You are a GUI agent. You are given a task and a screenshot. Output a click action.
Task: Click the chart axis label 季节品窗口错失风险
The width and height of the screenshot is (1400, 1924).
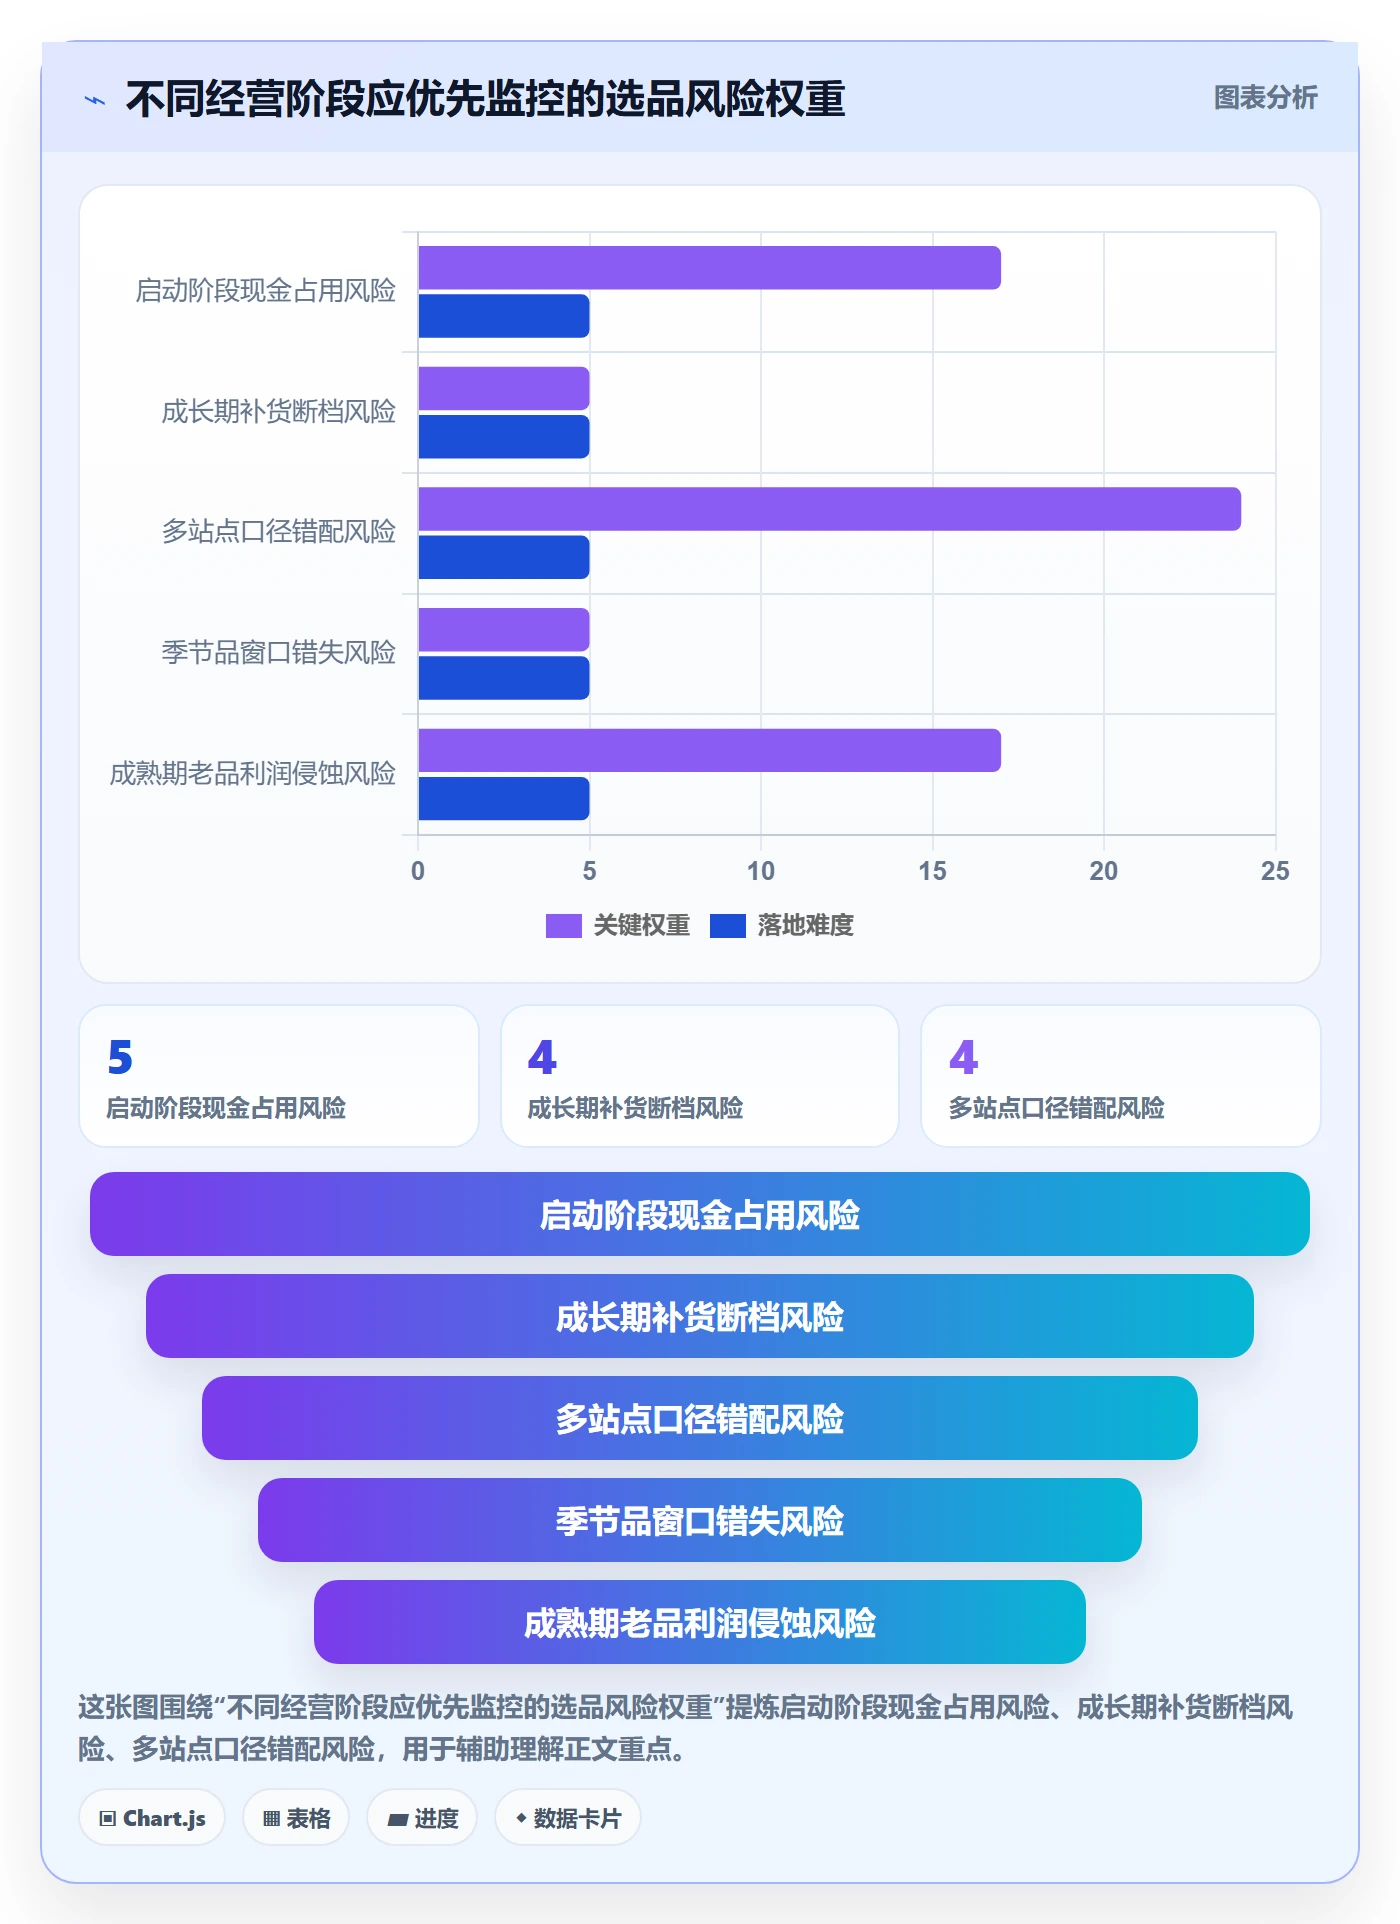278,653
